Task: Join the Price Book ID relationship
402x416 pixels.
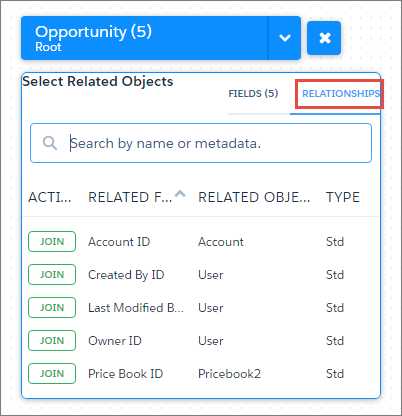Action: pos(52,373)
